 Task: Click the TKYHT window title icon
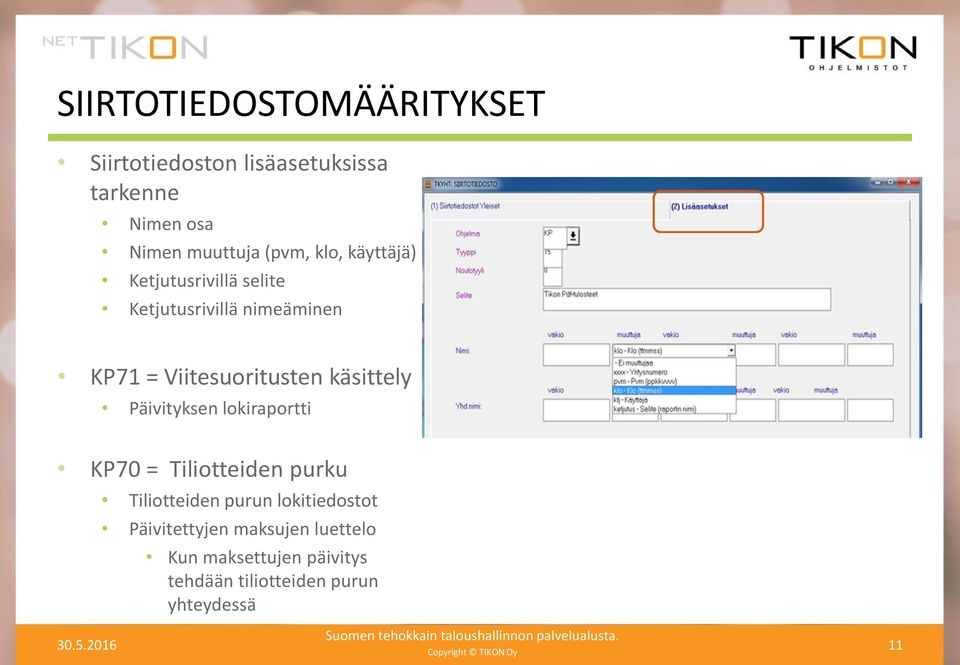pyautogui.click(x=429, y=184)
